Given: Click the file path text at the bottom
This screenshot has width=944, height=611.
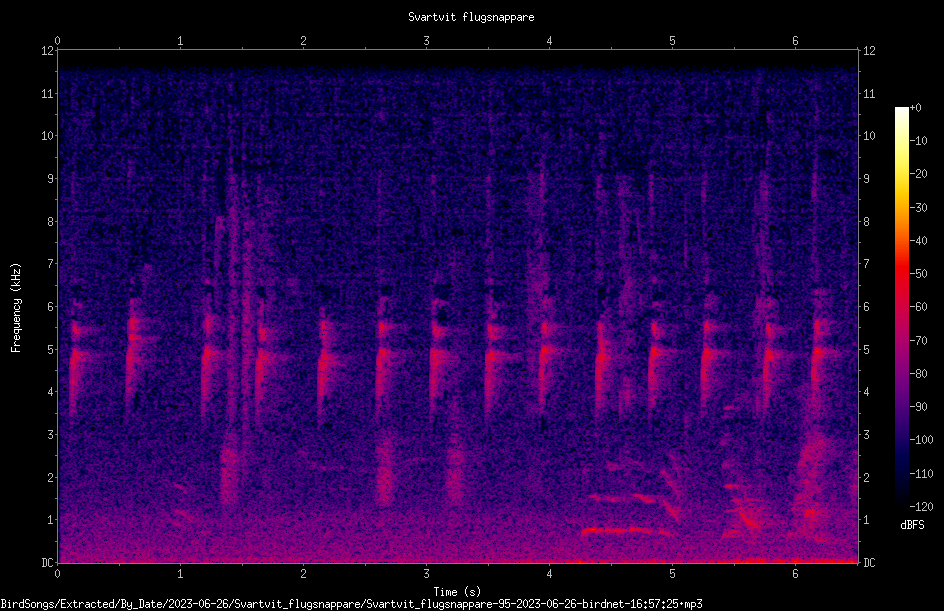Looking at the screenshot, I should [x=352, y=604].
